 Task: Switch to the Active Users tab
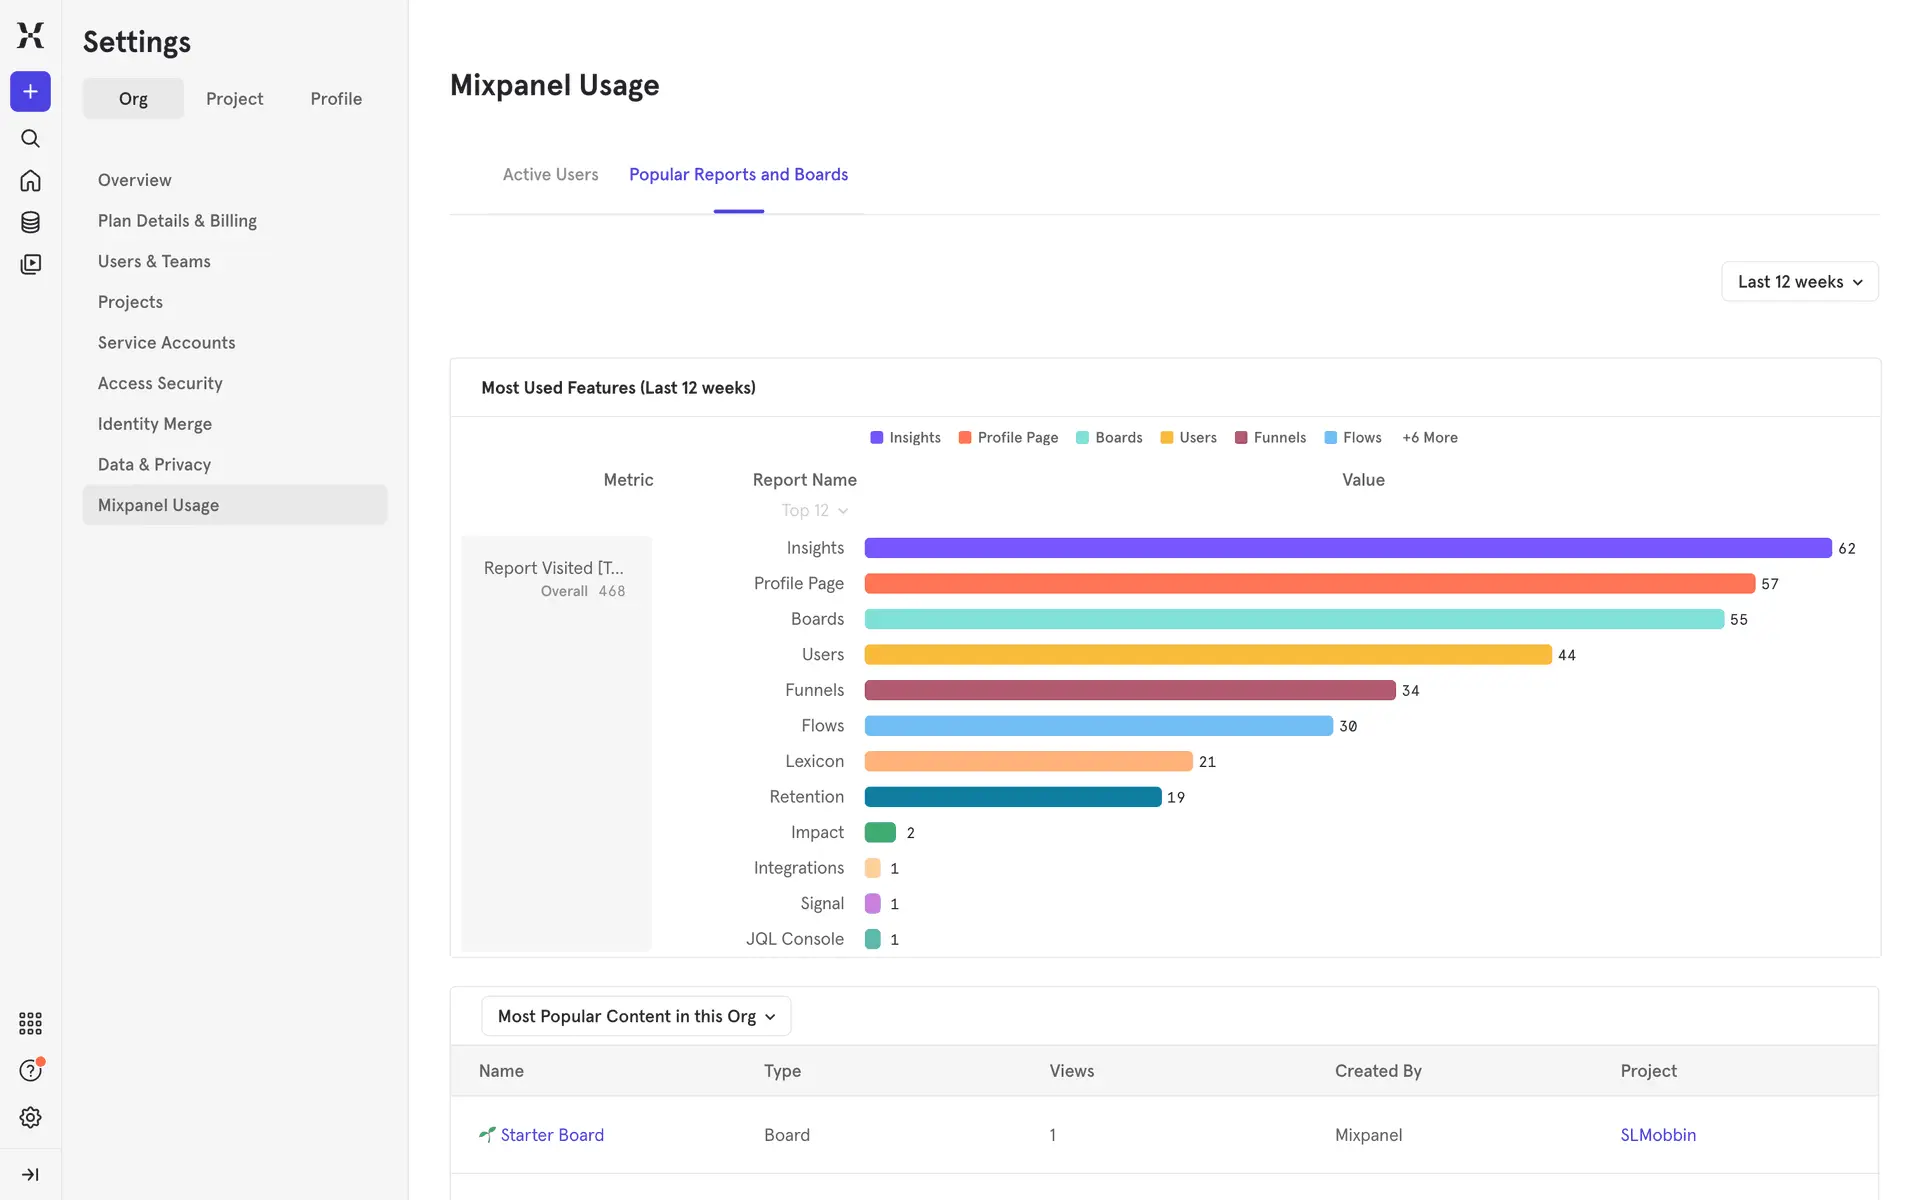550,175
